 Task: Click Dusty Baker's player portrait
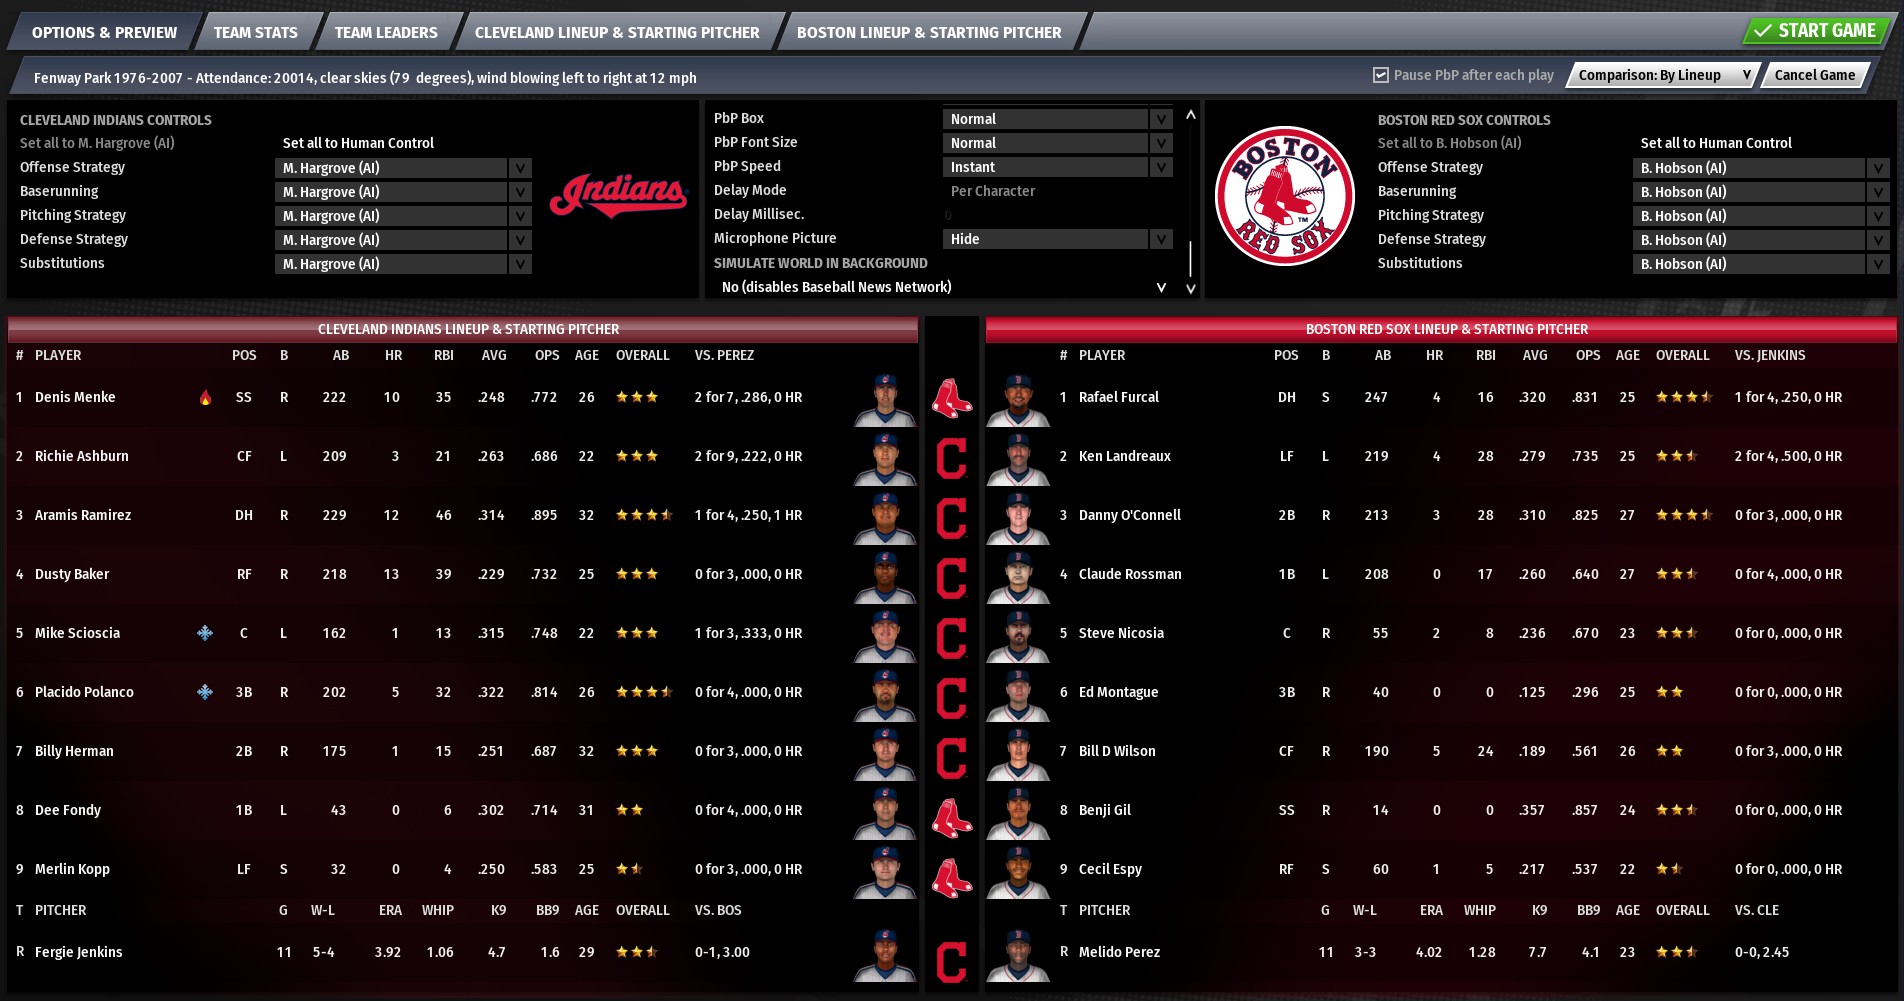point(885,577)
